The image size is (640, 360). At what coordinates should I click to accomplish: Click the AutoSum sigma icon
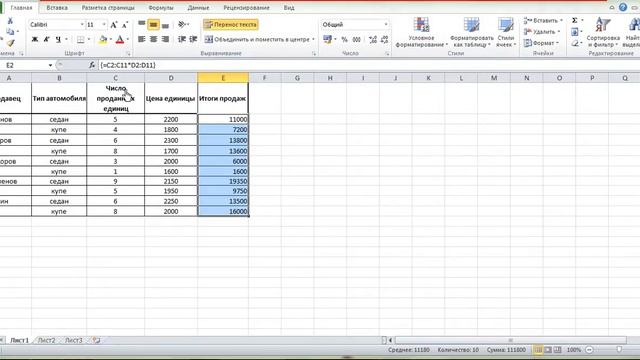[x=575, y=20]
